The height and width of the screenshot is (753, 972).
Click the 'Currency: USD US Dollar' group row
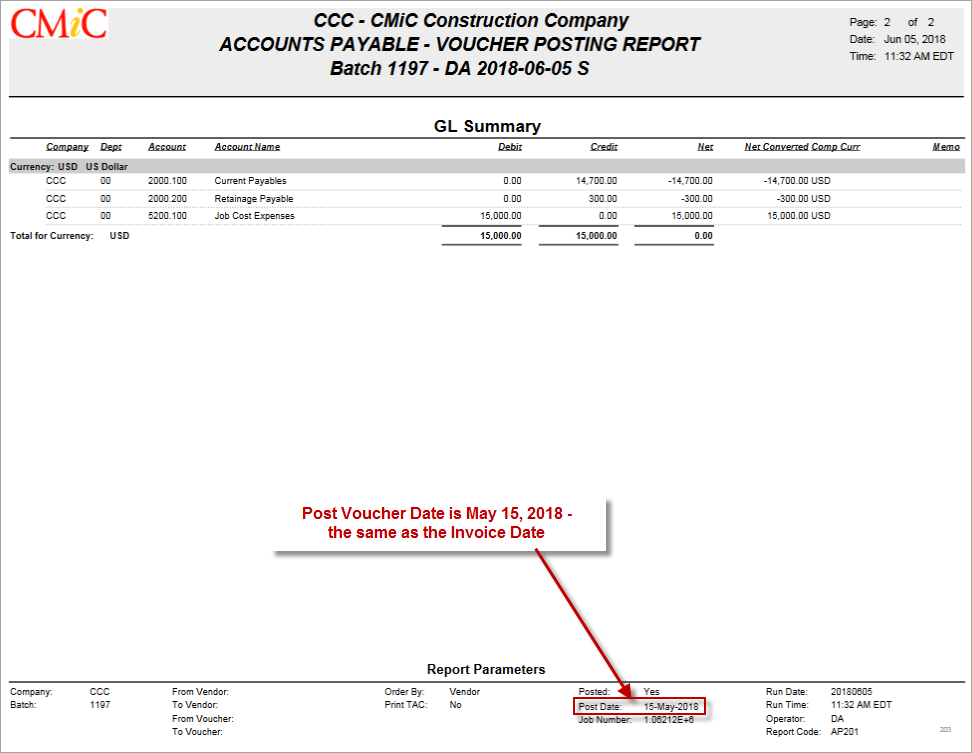[487, 166]
